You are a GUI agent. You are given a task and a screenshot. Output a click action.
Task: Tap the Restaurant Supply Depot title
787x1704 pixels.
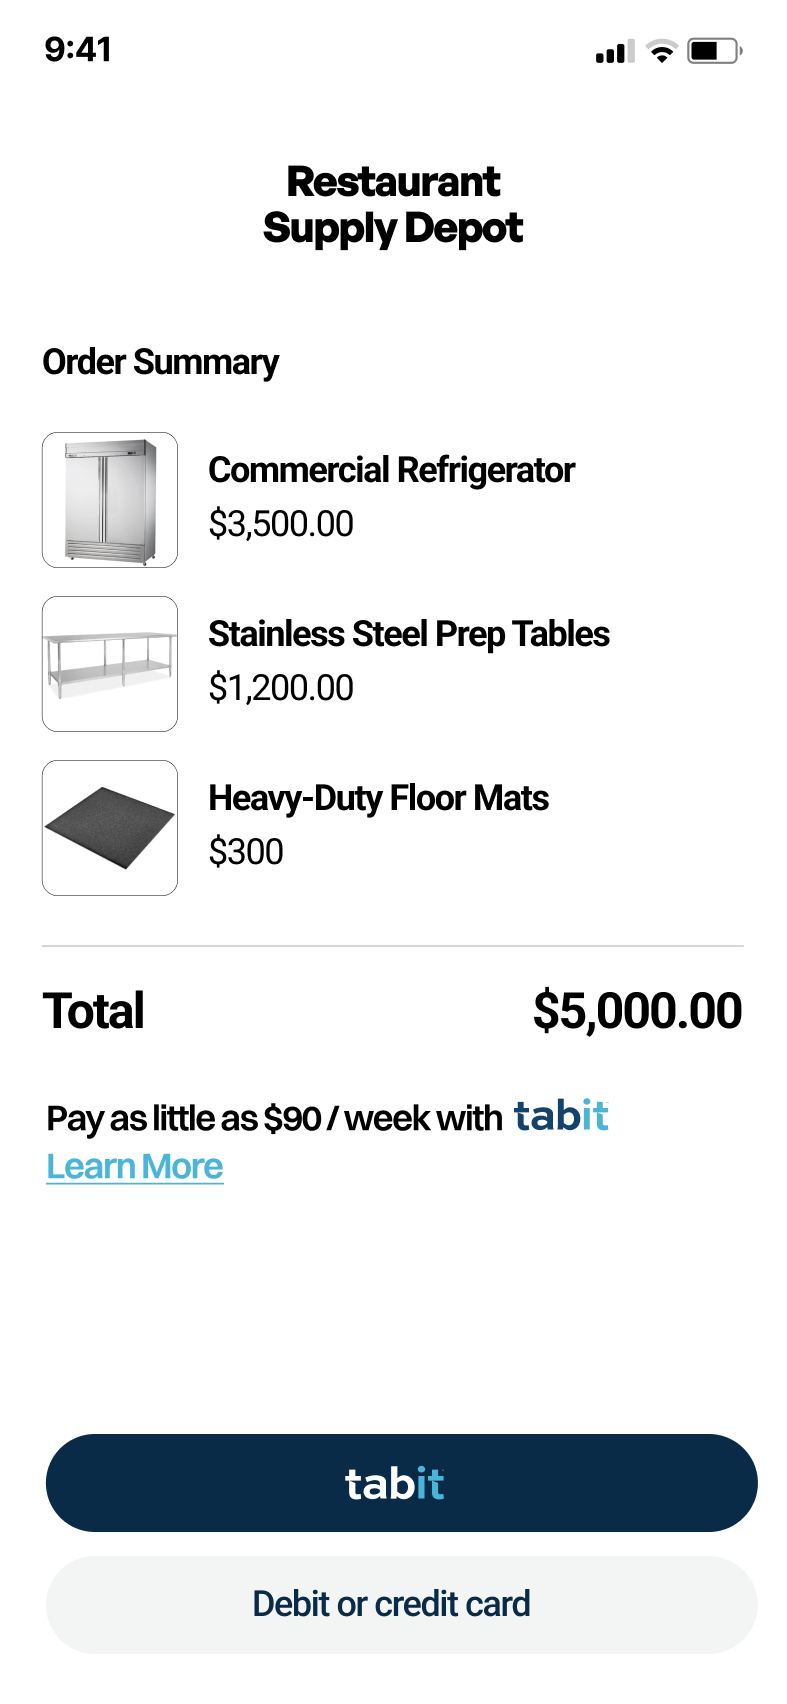coord(393,205)
